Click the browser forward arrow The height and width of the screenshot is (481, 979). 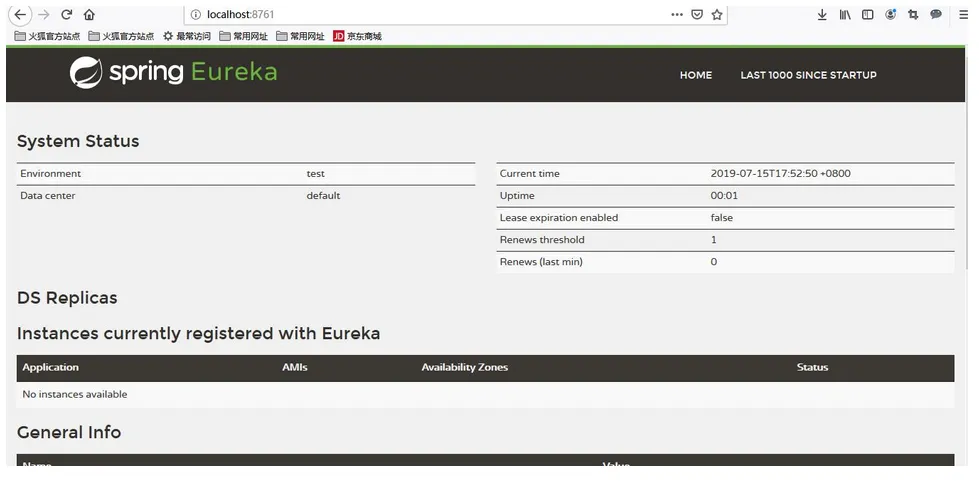pyautogui.click(x=44, y=14)
